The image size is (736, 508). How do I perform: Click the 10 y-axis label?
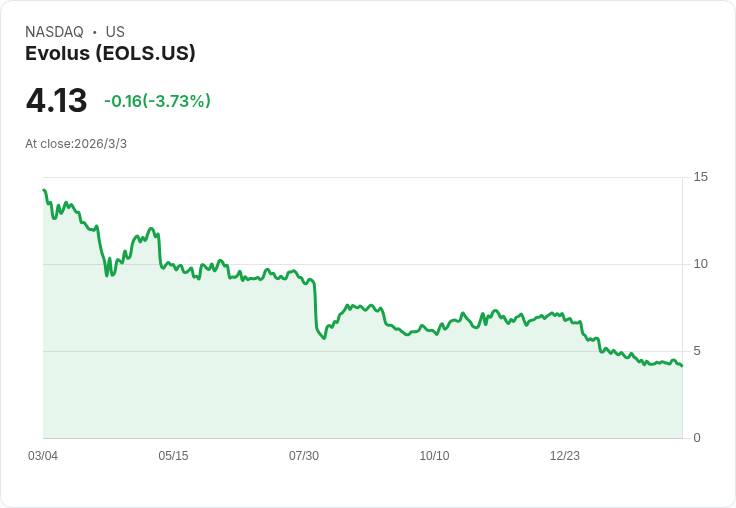pyautogui.click(x=700, y=264)
